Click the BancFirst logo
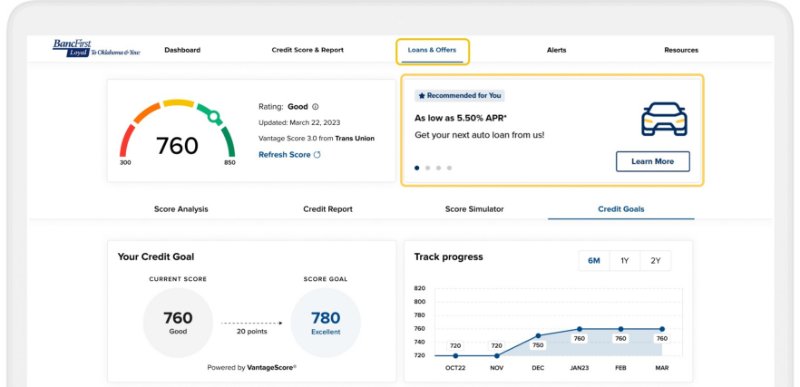The image size is (800, 387). tap(96, 48)
